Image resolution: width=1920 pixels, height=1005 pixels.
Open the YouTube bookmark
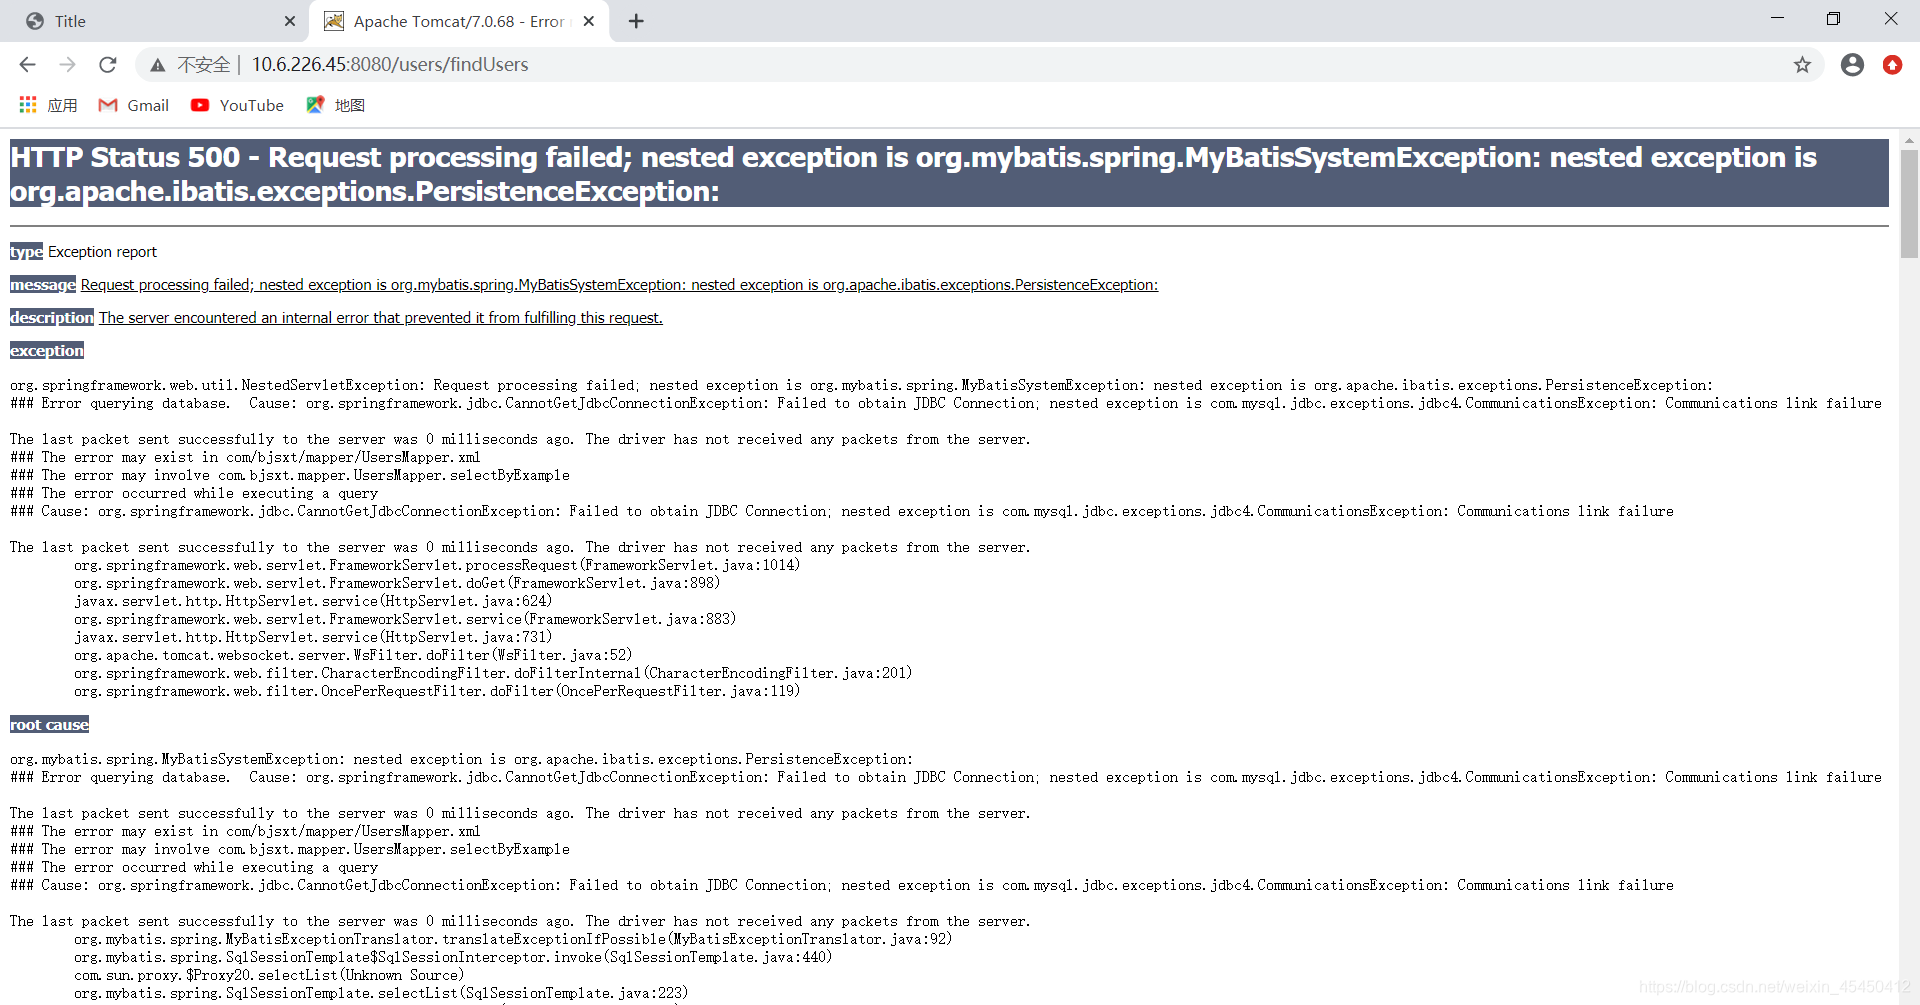237,105
